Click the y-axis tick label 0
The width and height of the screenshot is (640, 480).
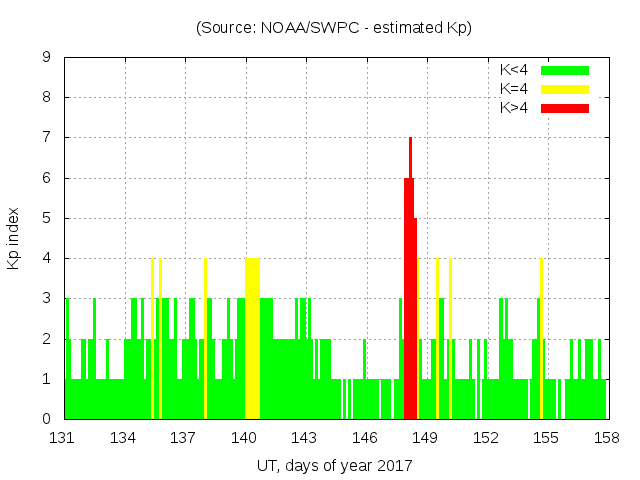(47, 419)
